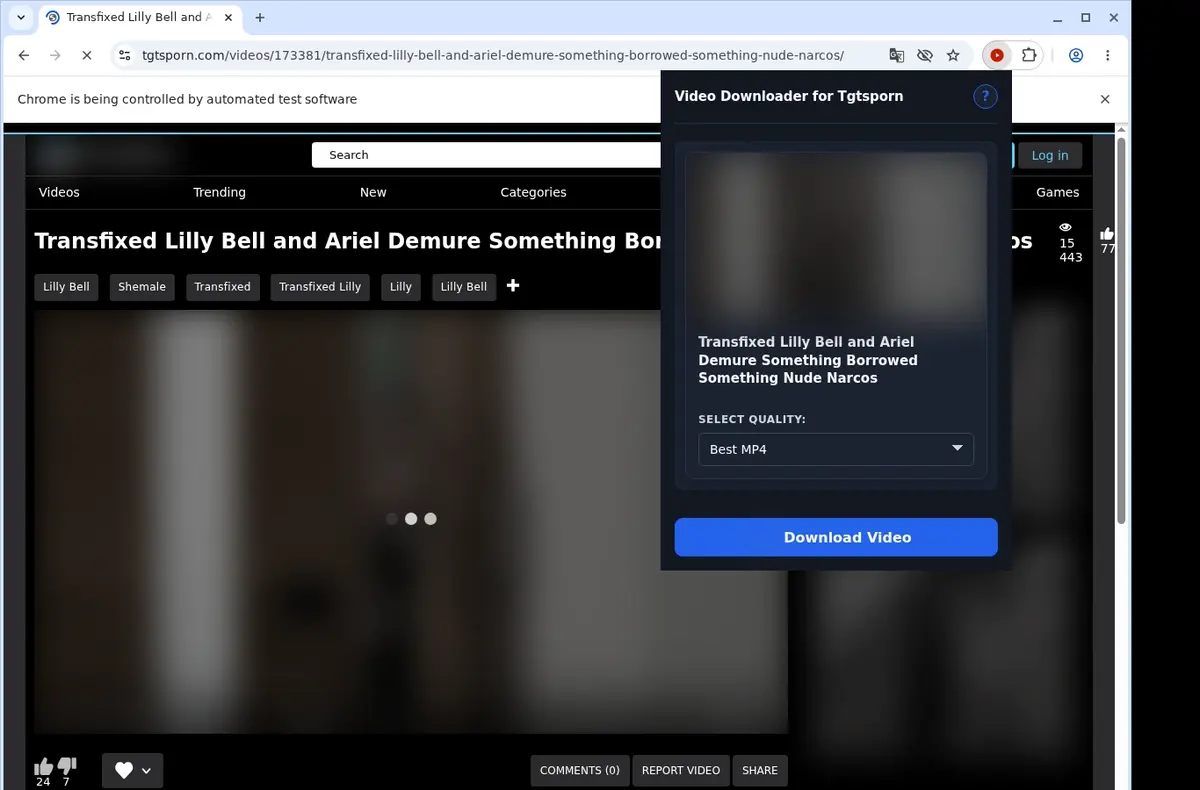Select the Transfixed Lilly tag

320,287
